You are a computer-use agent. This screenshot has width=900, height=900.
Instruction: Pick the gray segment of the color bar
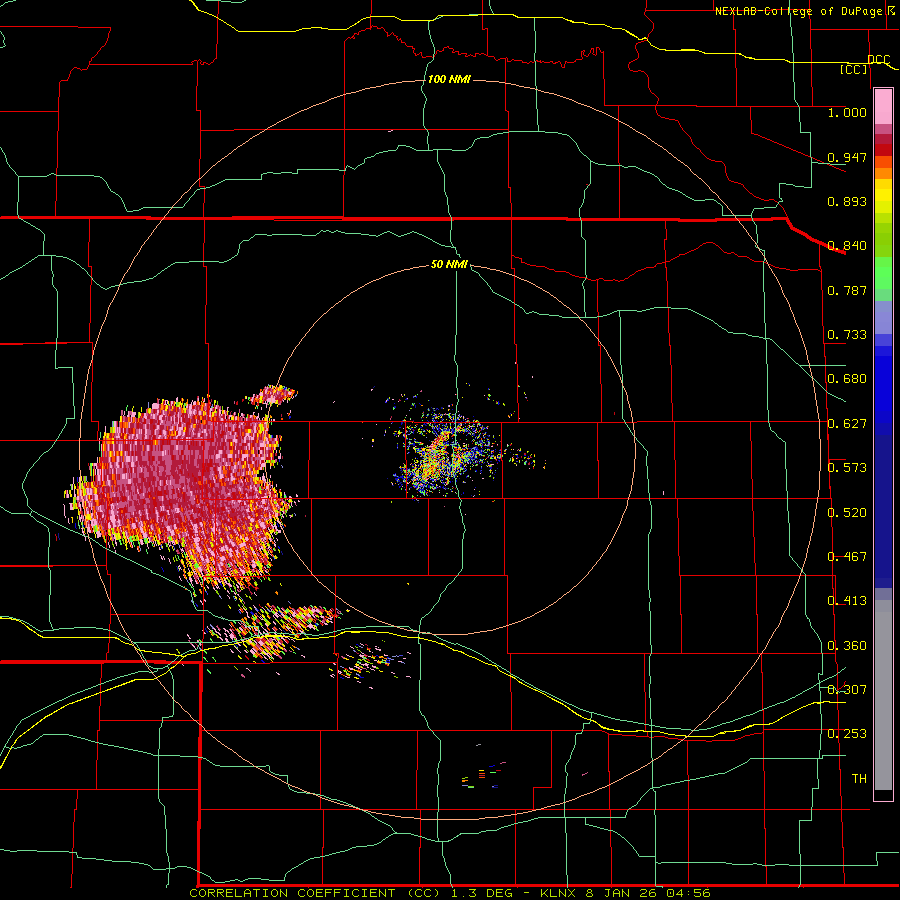883,695
